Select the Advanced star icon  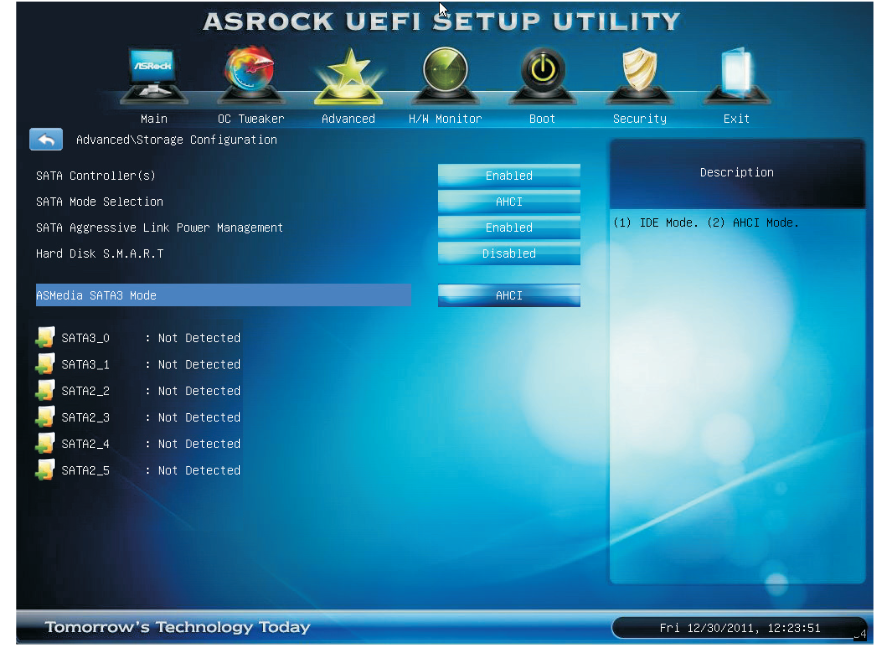point(348,76)
